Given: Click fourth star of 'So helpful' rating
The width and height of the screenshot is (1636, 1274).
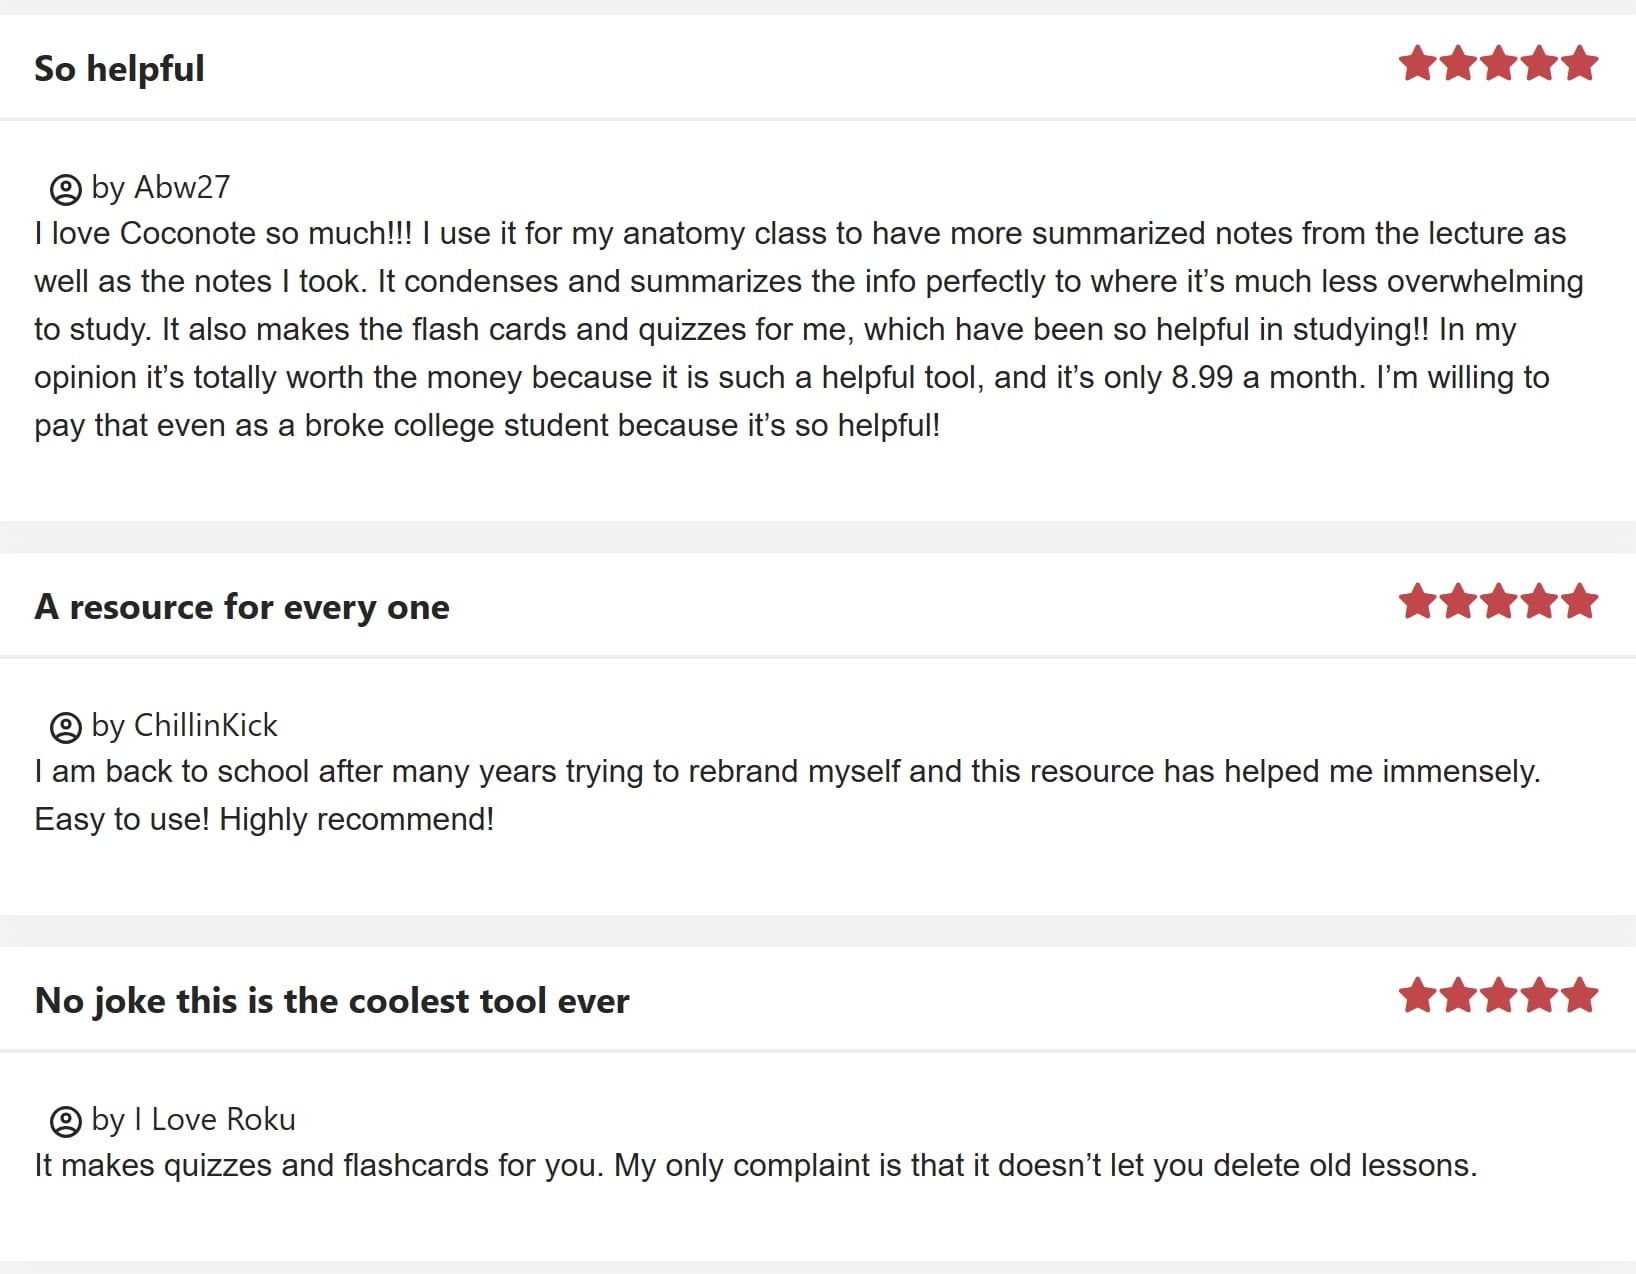Looking at the screenshot, I should (1539, 63).
